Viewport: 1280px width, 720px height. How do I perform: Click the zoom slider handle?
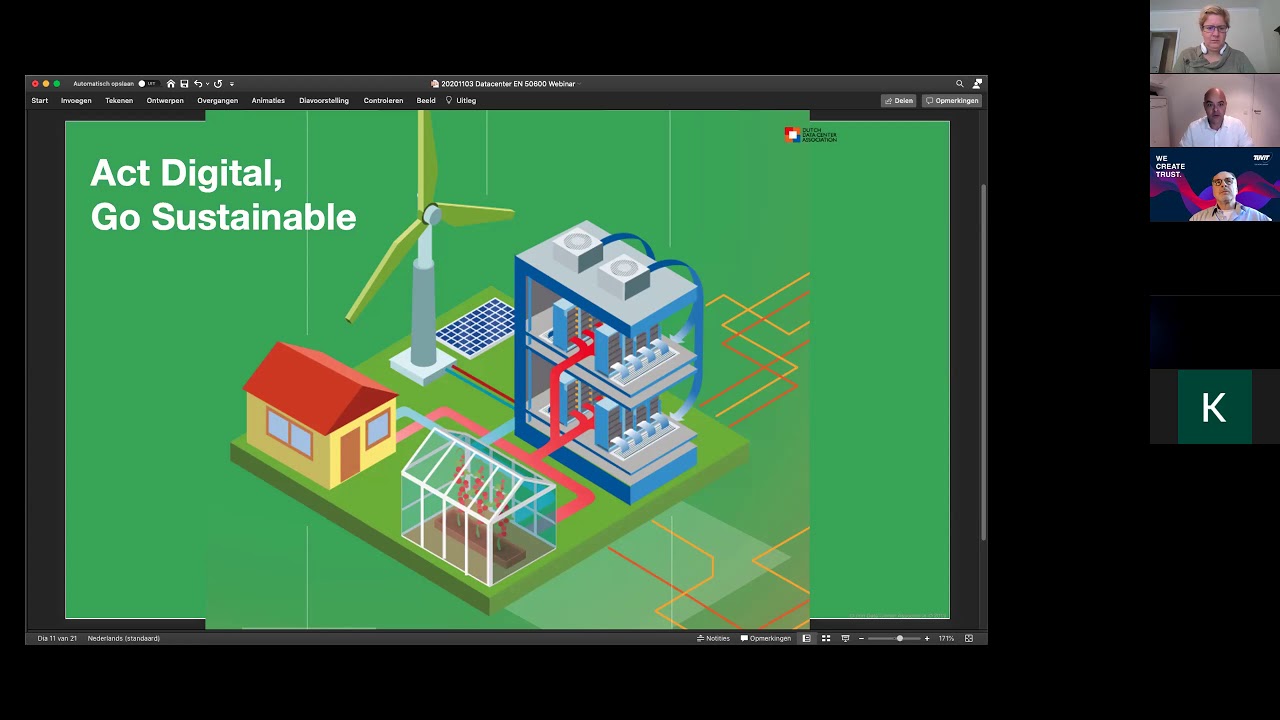(x=900, y=638)
